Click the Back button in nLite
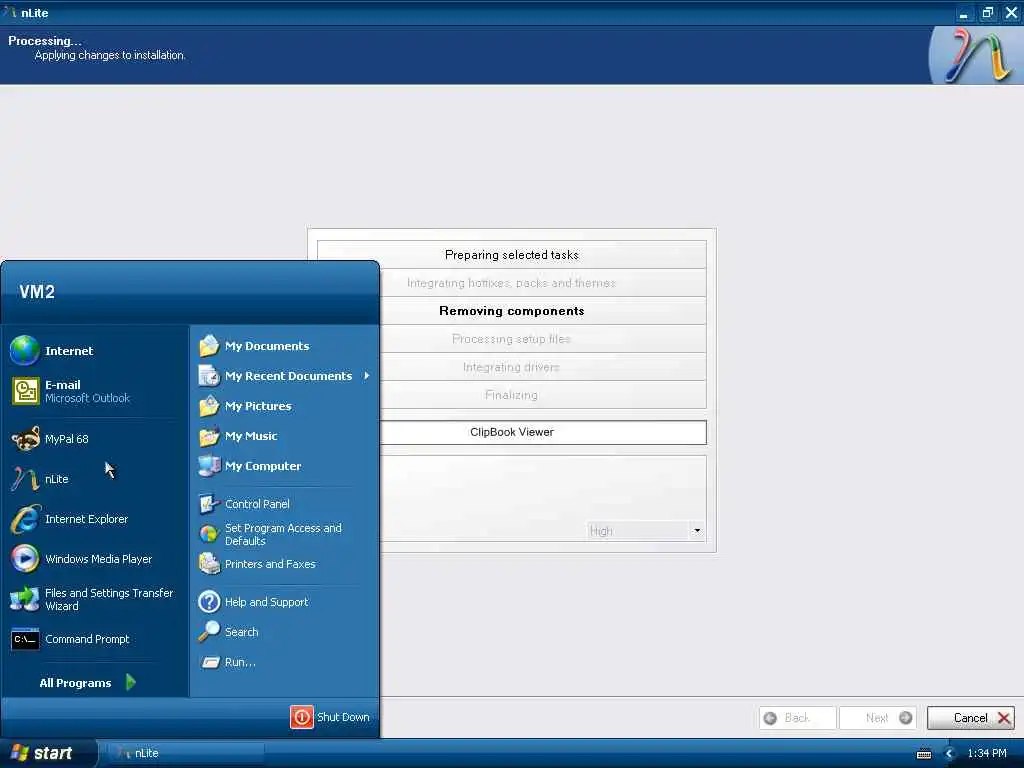Screen dimensions: 1024x768 coord(797,718)
